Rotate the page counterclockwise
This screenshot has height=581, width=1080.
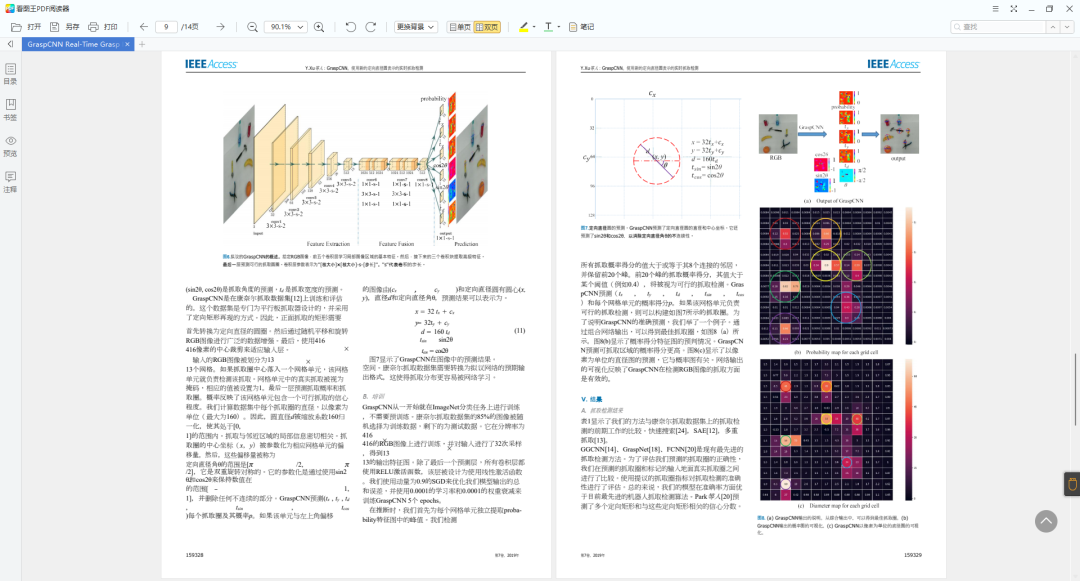pyautogui.click(x=350, y=27)
